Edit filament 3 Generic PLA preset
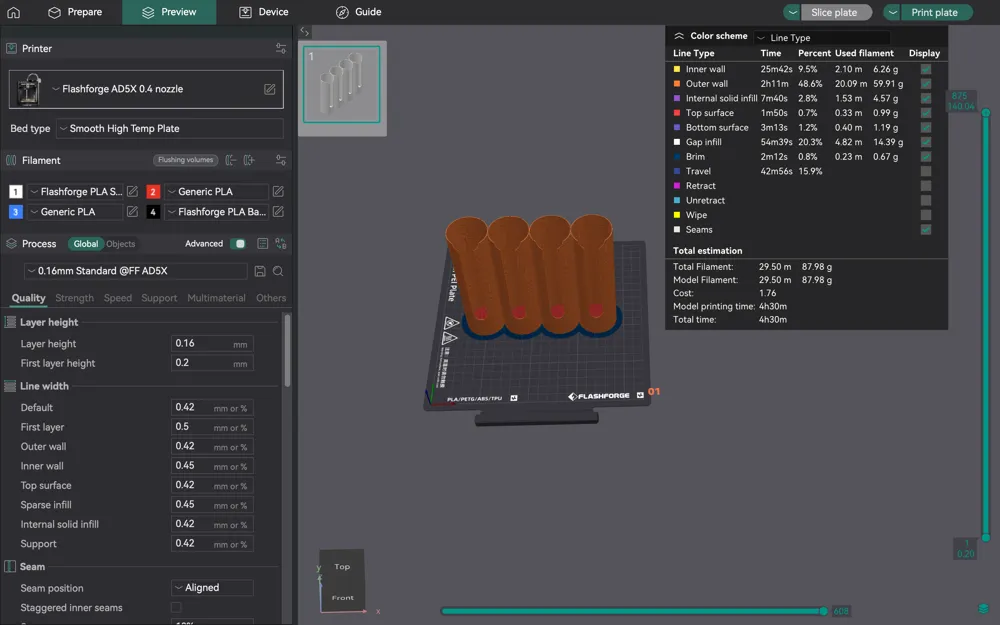This screenshot has width=1000, height=625. 132,212
